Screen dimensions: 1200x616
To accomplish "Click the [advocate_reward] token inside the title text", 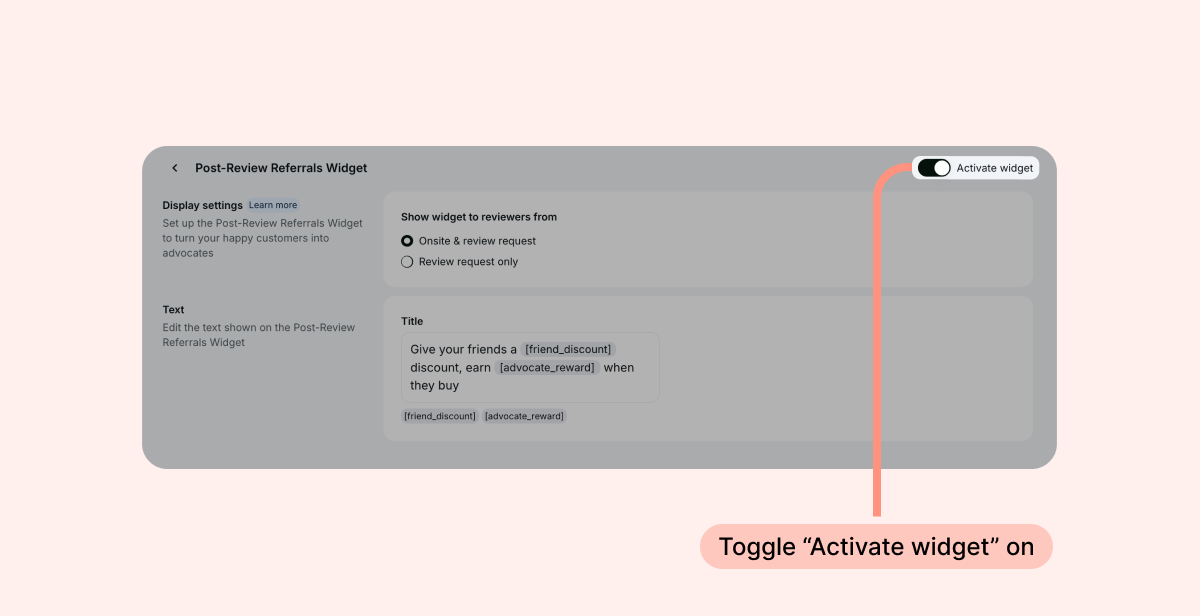I will pyautogui.click(x=547, y=367).
